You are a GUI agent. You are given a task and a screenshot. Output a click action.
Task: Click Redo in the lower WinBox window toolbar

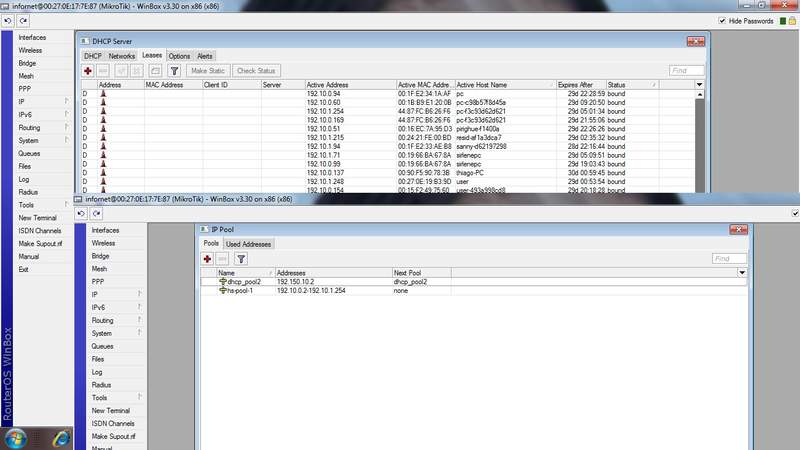pos(96,214)
